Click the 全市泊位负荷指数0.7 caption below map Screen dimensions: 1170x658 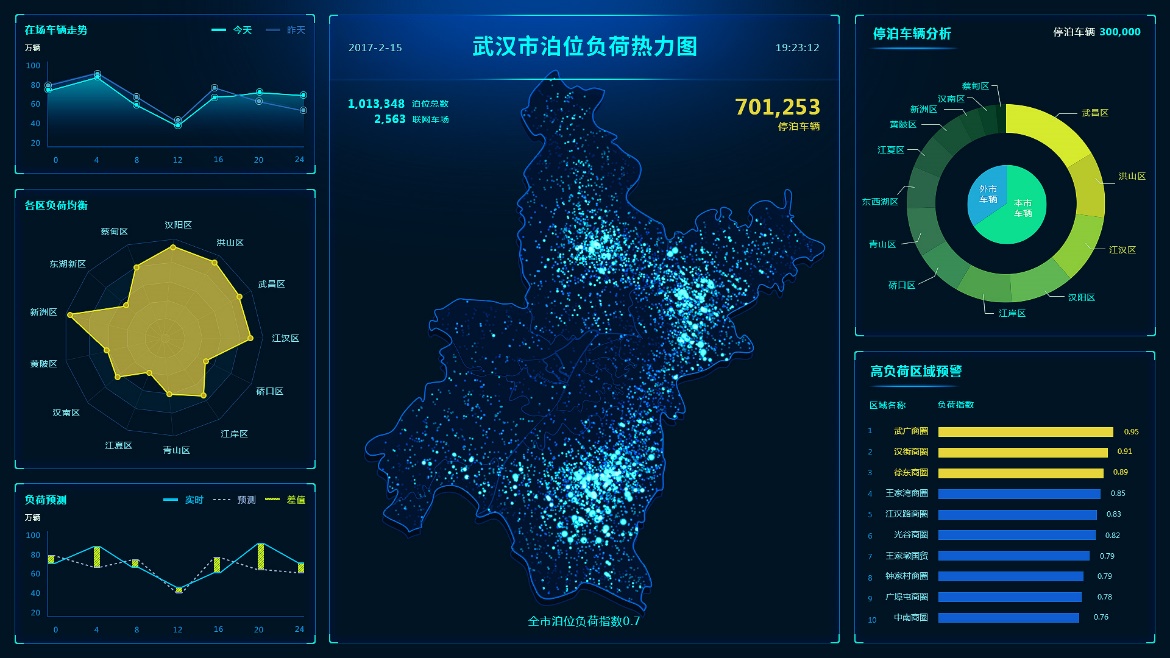(x=583, y=621)
